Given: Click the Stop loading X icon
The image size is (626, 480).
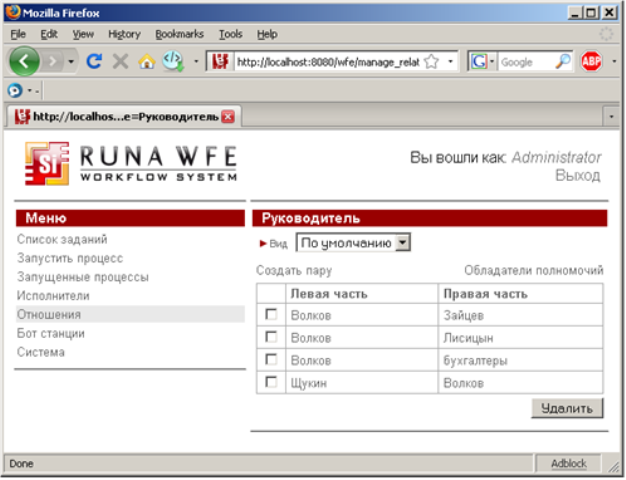Looking at the screenshot, I should 121,62.
